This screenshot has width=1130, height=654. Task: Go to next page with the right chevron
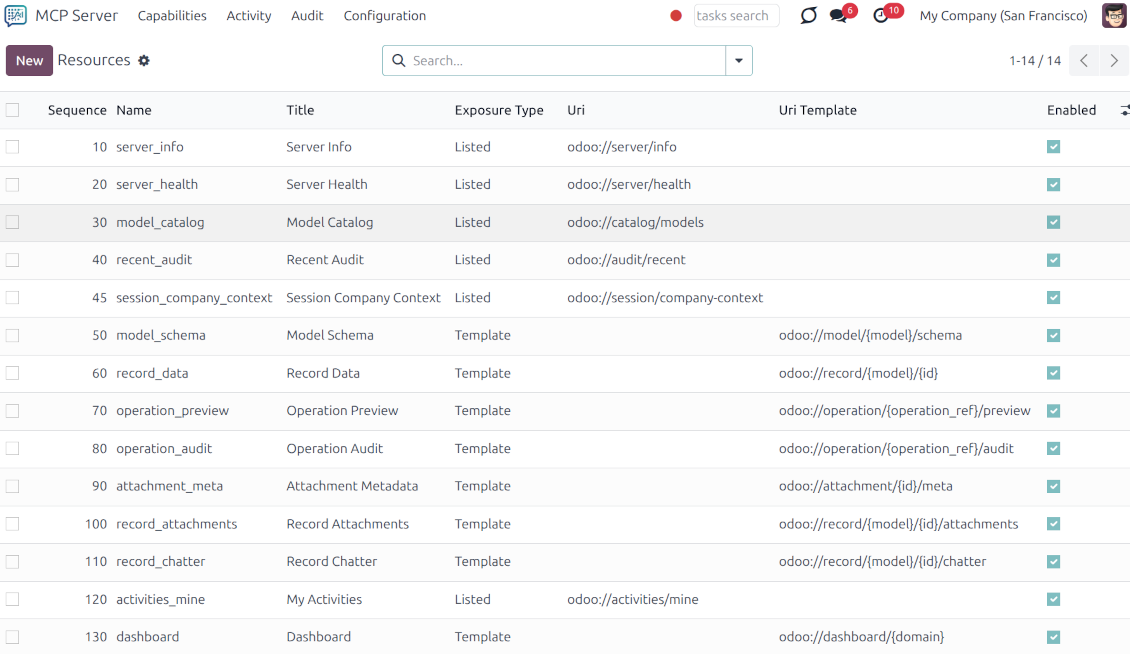[x=1113, y=60]
